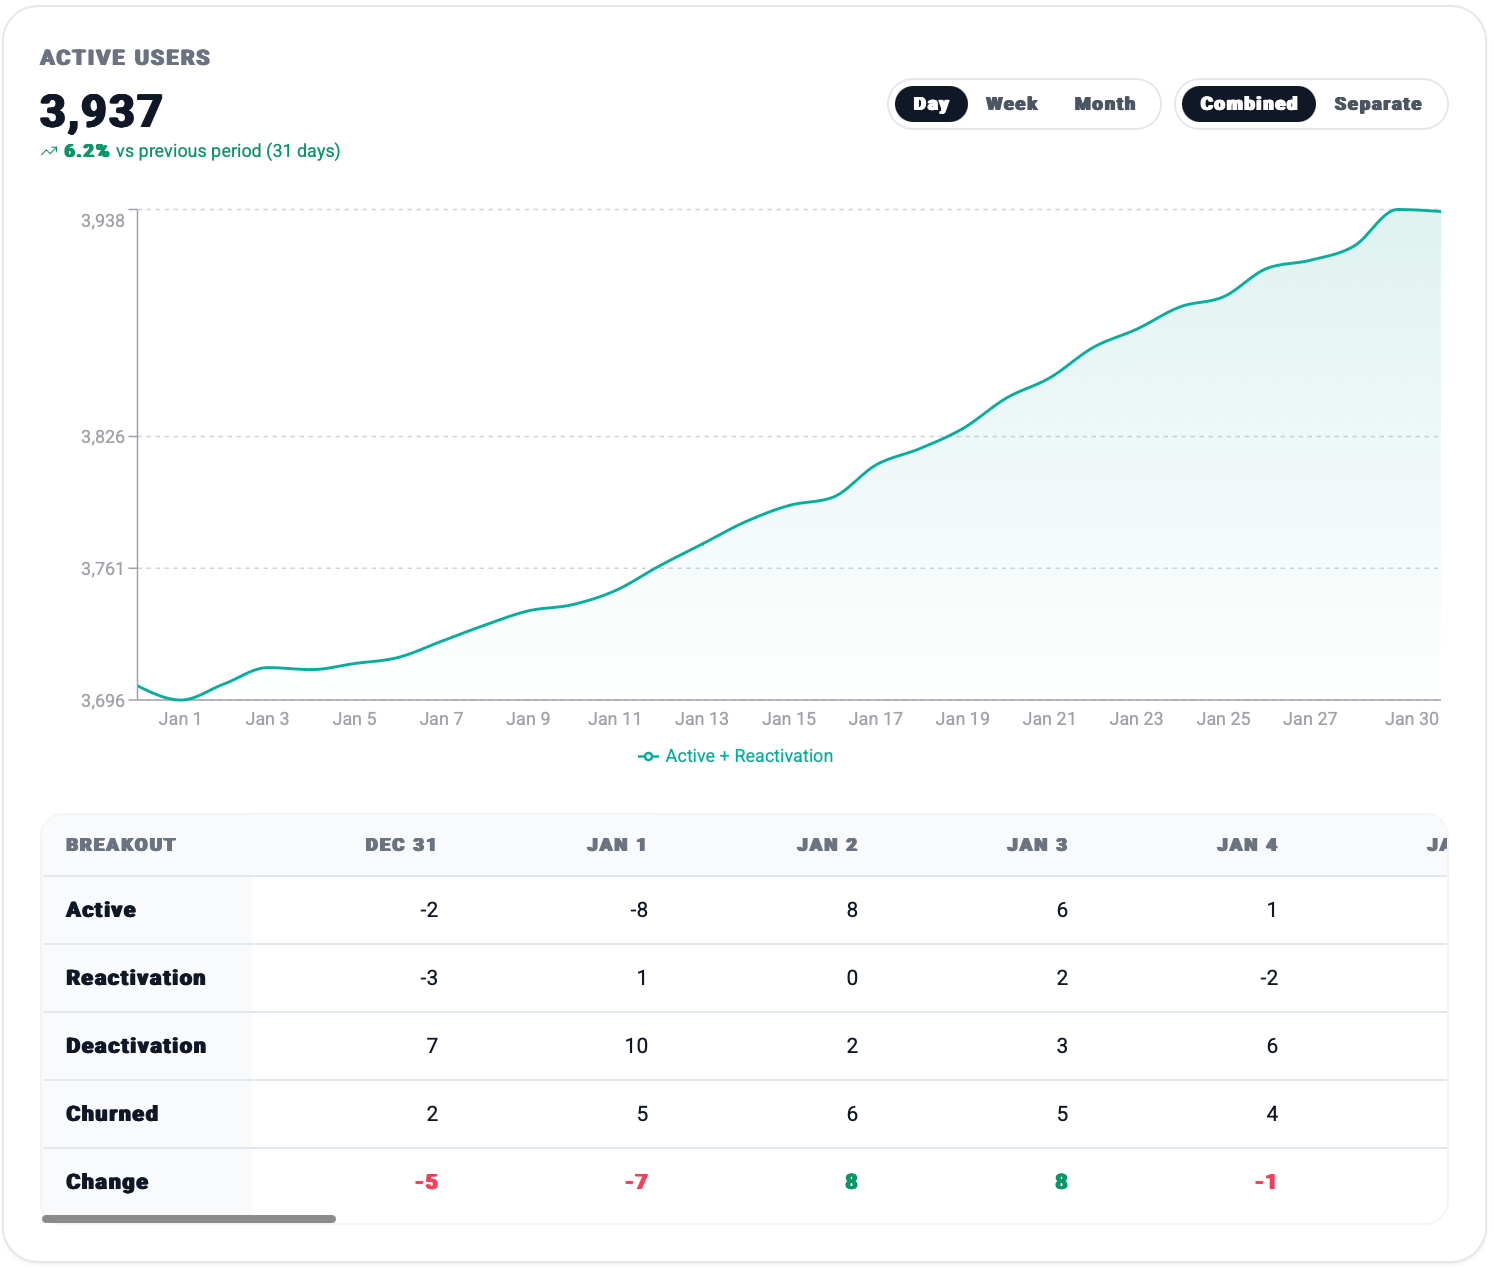Click the Jan 30 label on chart axis
Image resolution: width=1494 pixels, height=1268 pixels.
(x=1411, y=719)
